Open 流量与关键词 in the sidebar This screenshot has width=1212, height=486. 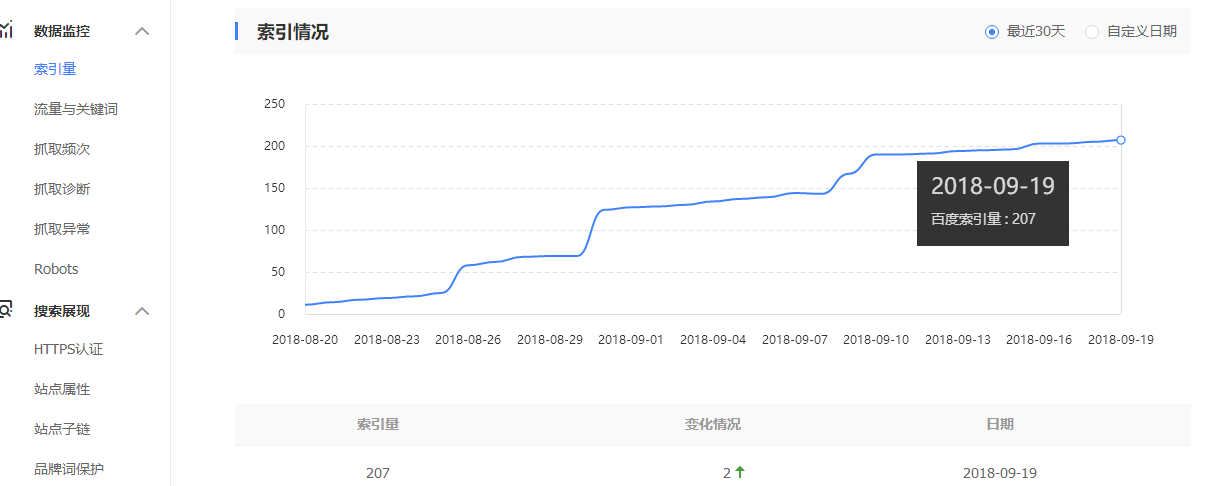[76, 109]
